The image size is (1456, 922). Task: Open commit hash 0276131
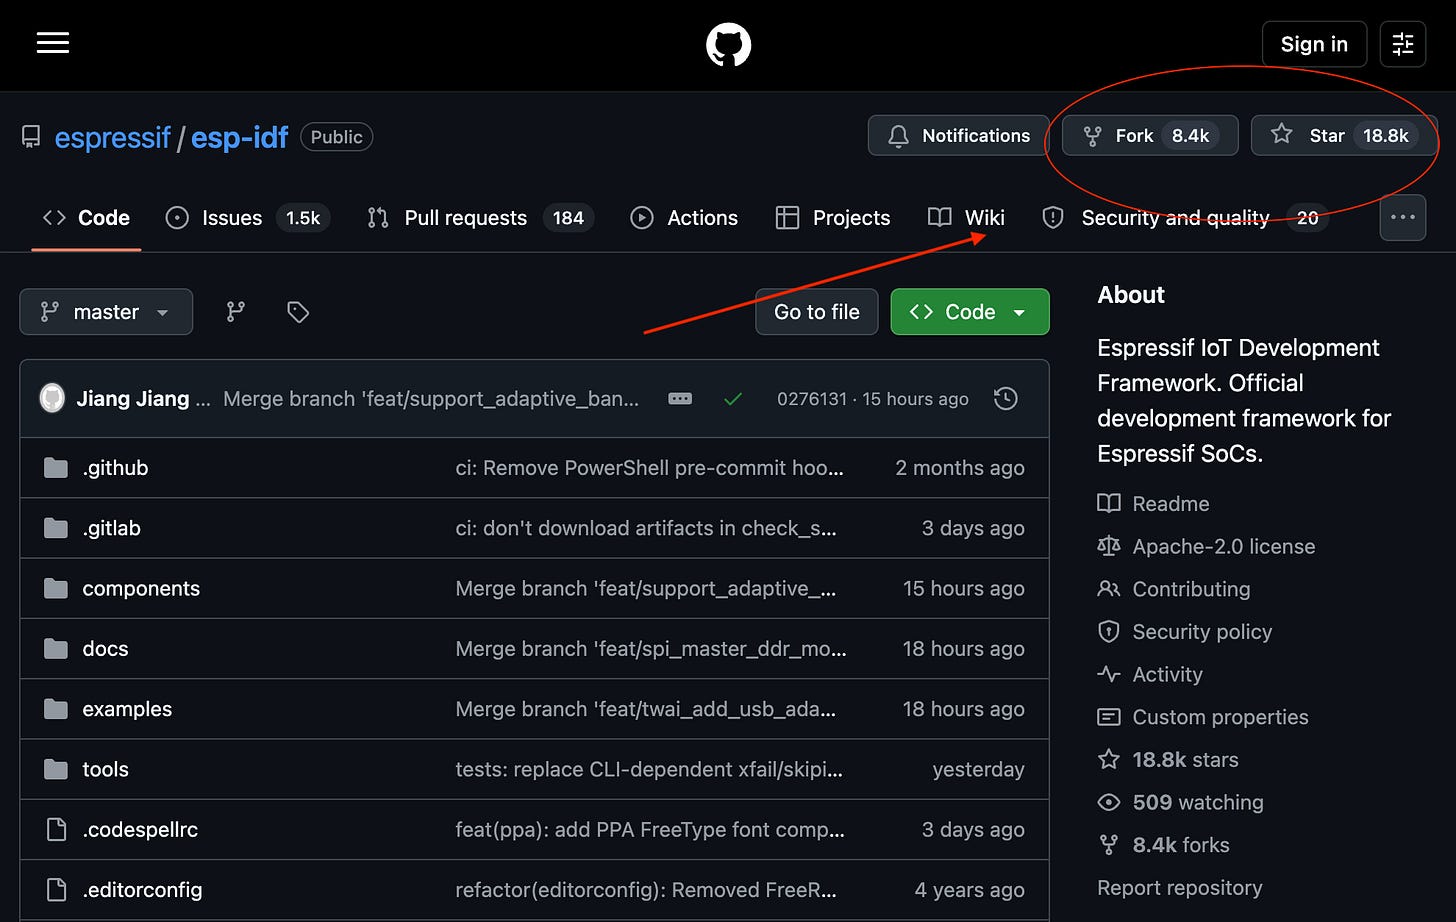[x=812, y=399]
